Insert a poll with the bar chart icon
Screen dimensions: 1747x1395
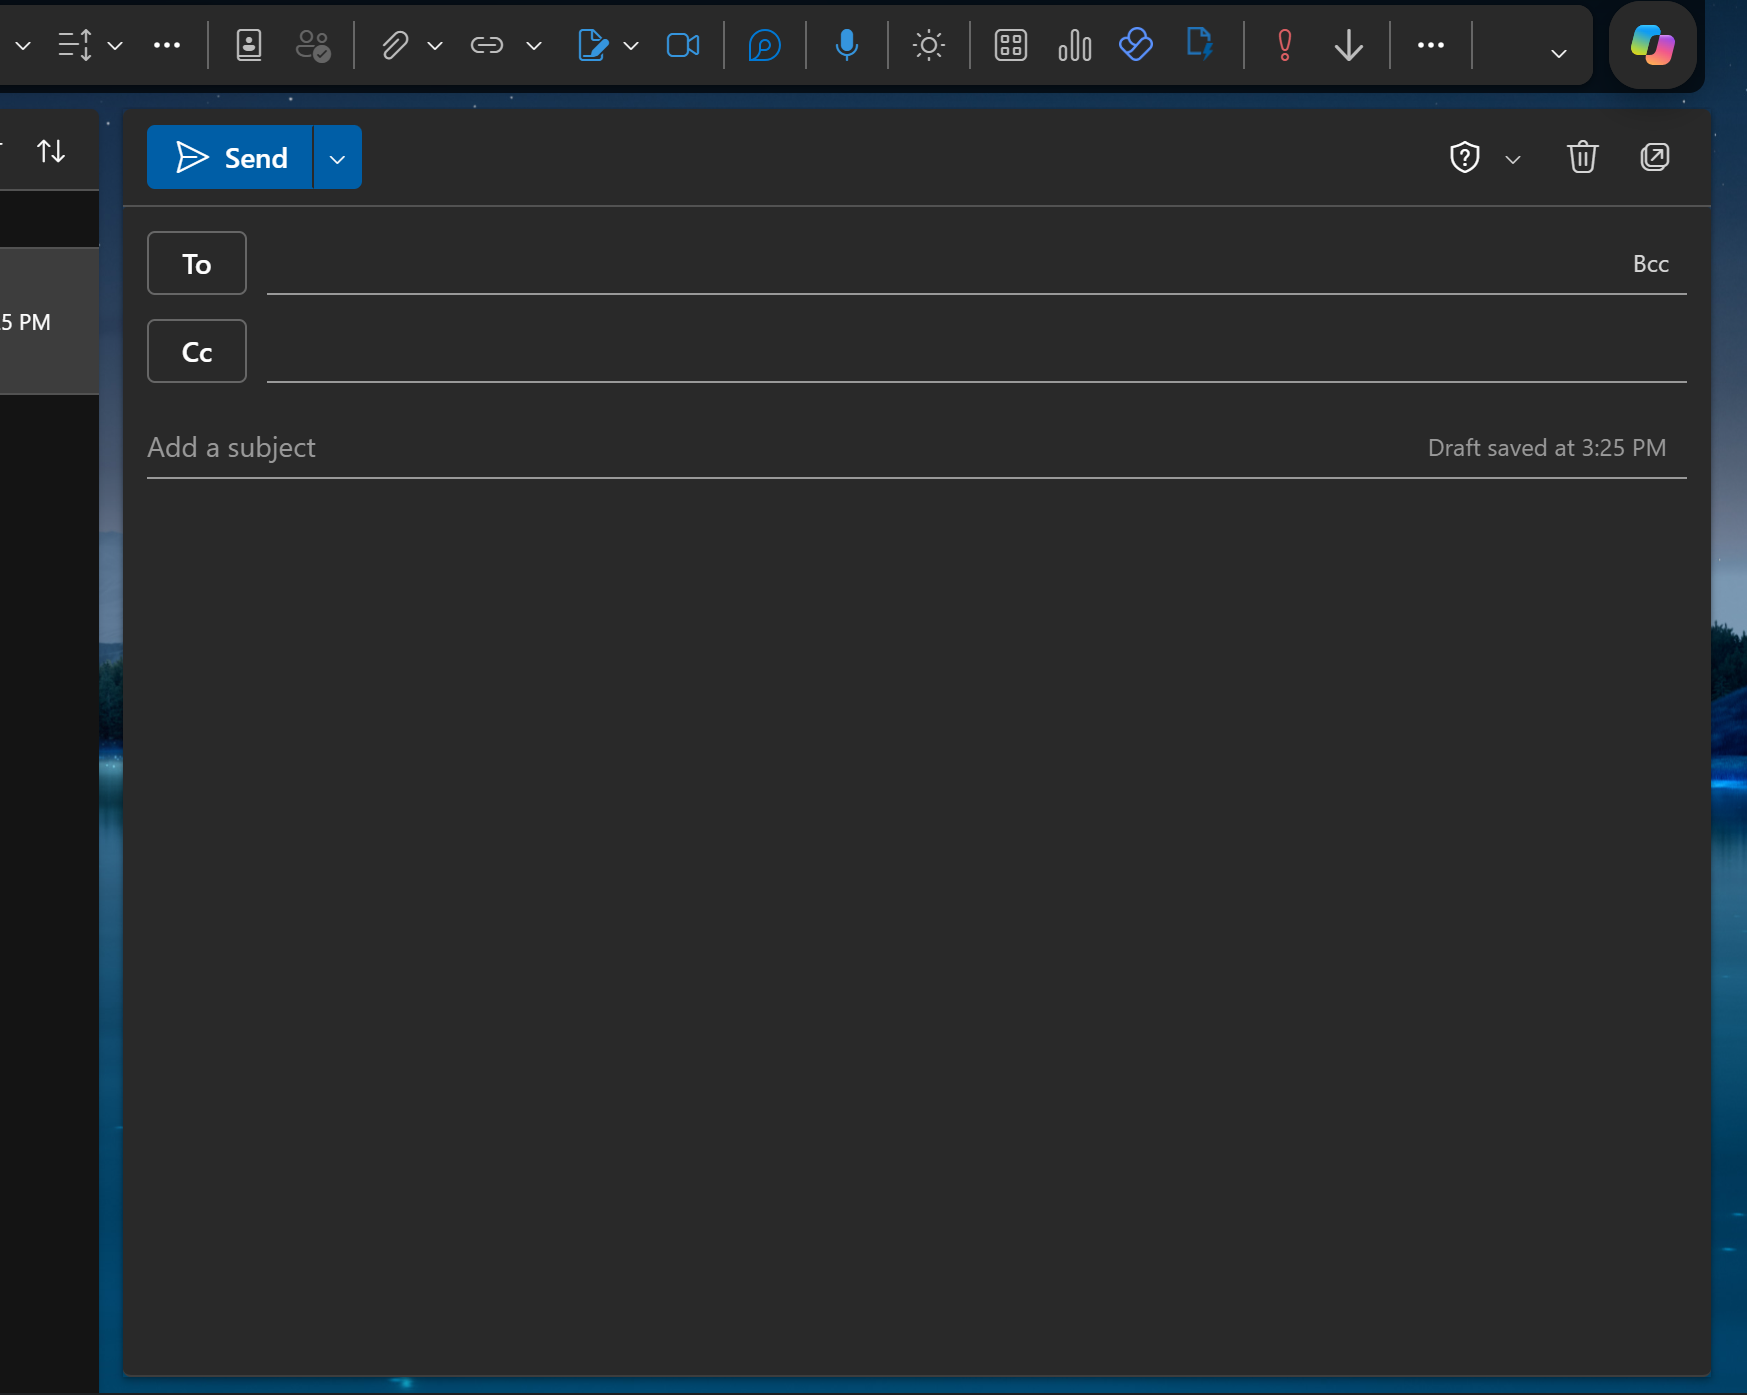[x=1075, y=46]
